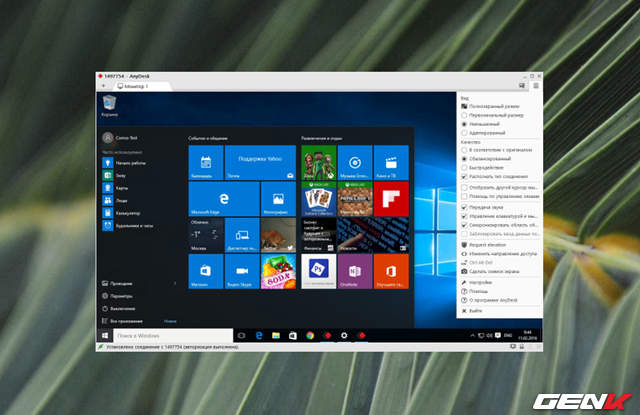Open the Фотографии tile
This screenshot has height=415, width=640.
(278, 199)
